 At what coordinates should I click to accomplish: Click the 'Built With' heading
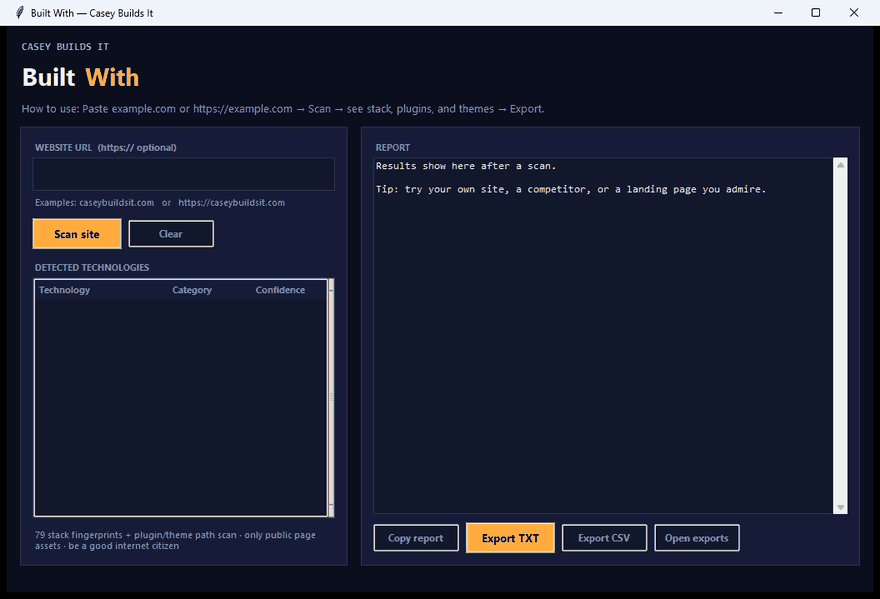(80, 77)
